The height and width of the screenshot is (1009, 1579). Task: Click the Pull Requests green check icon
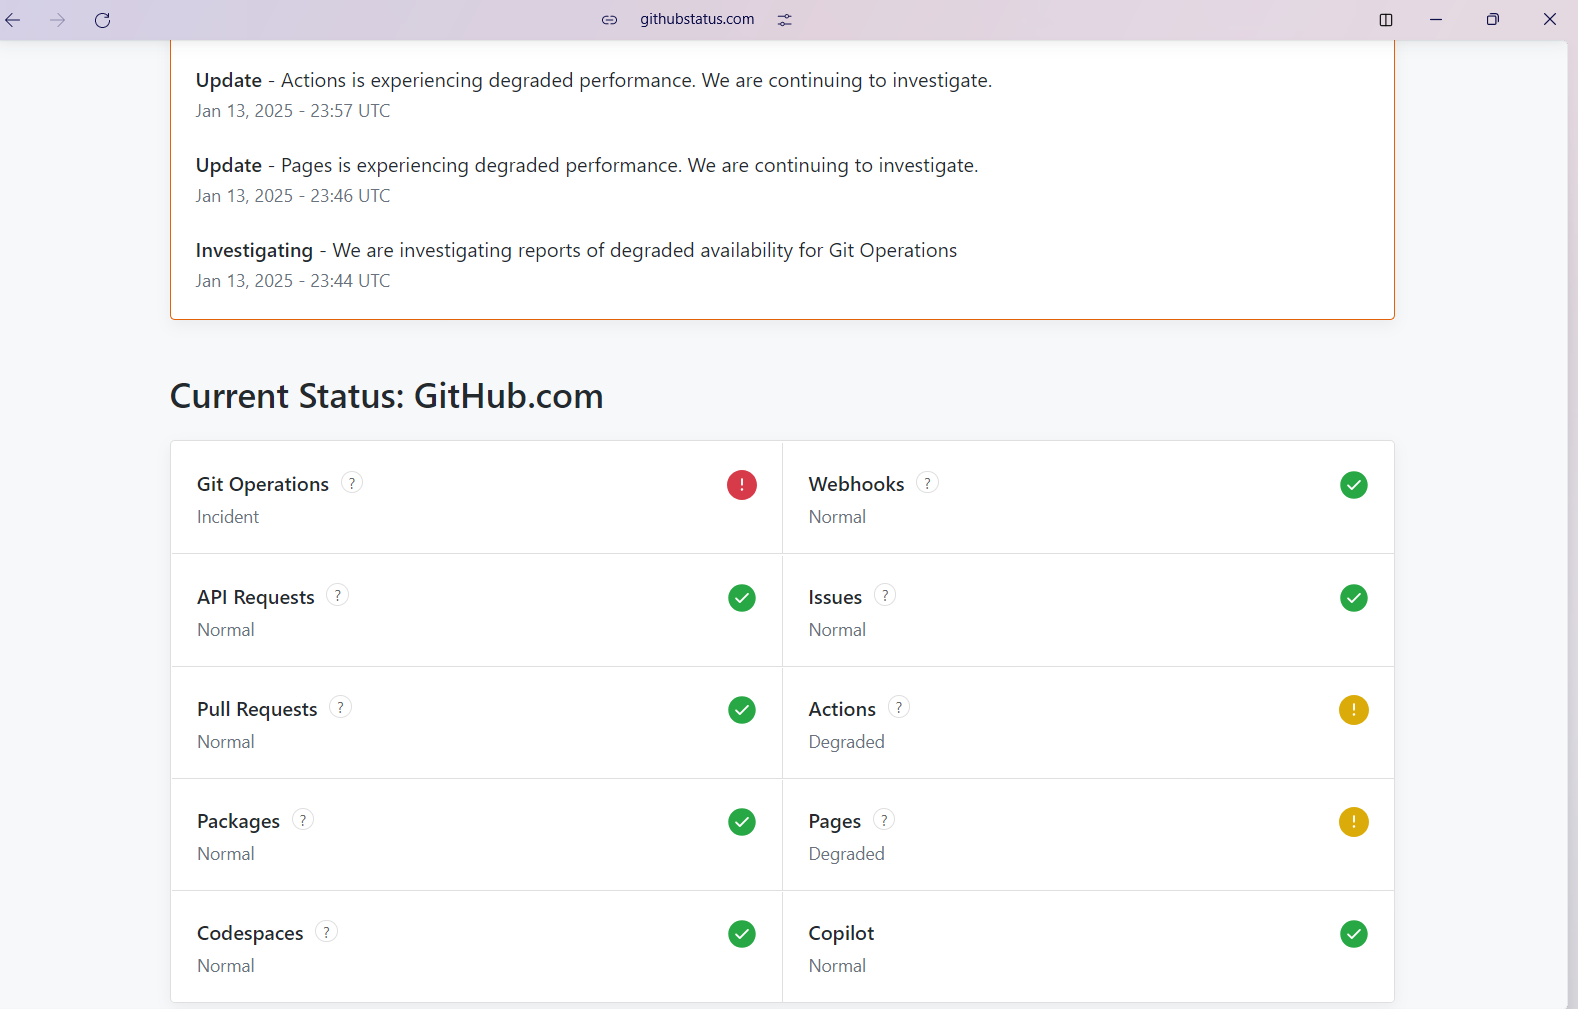click(x=742, y=710)
